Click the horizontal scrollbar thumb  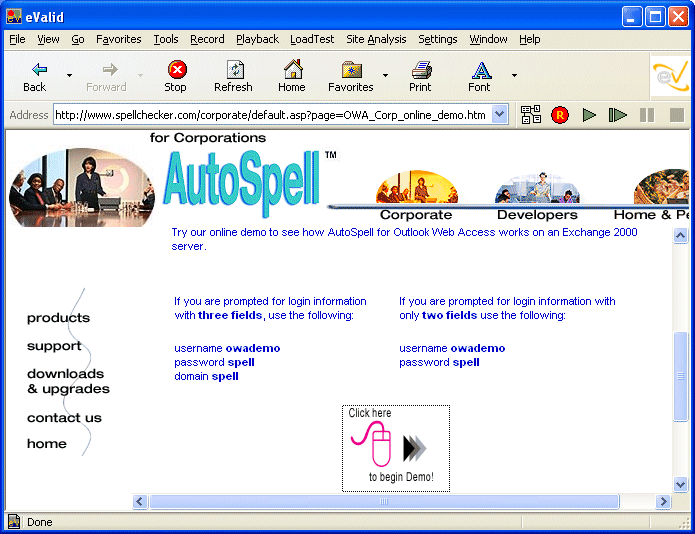point(384,501)
